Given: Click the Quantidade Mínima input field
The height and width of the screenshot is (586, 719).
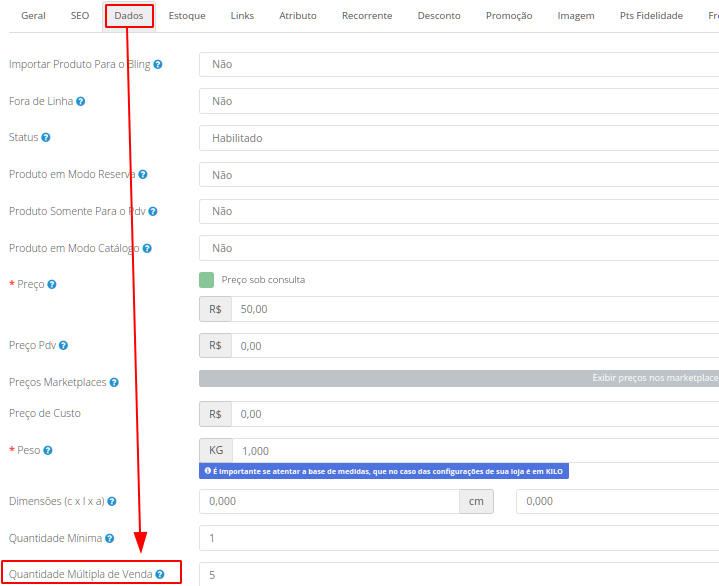Looking at the screenshot, I should (x=459, y=538).
